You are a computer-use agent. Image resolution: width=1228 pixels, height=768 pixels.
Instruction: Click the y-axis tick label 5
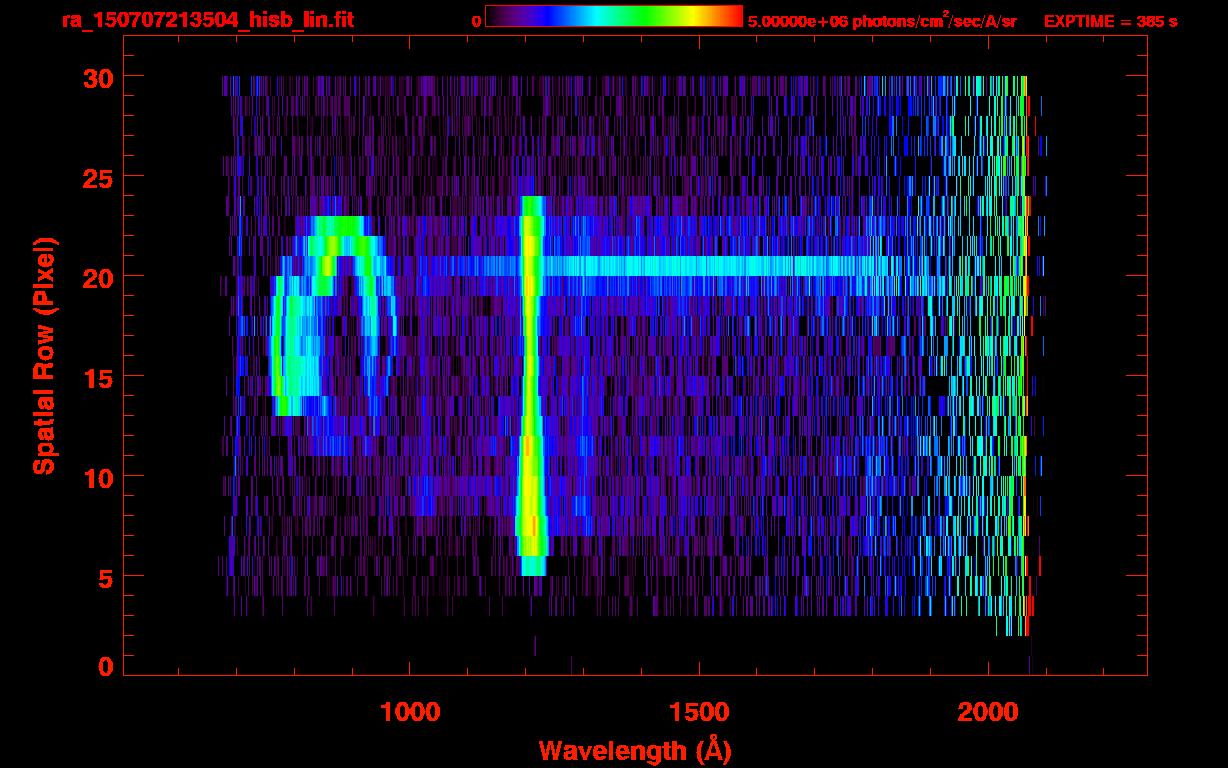pyautogui.click(x=104, y=577)
